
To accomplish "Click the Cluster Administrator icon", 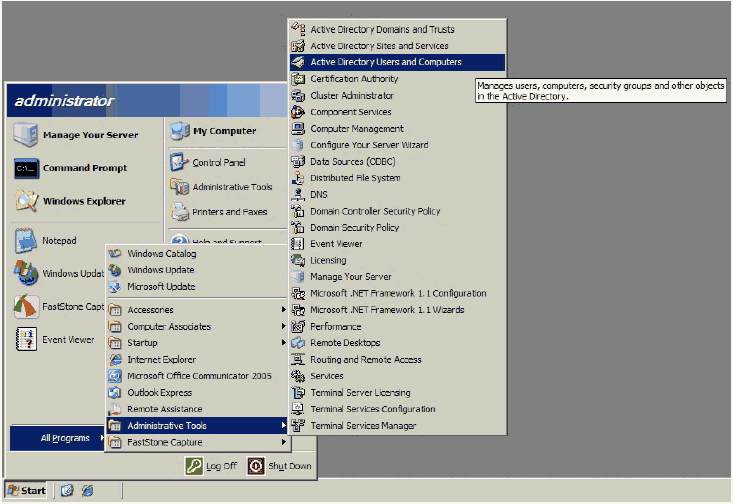I will 298,95.
